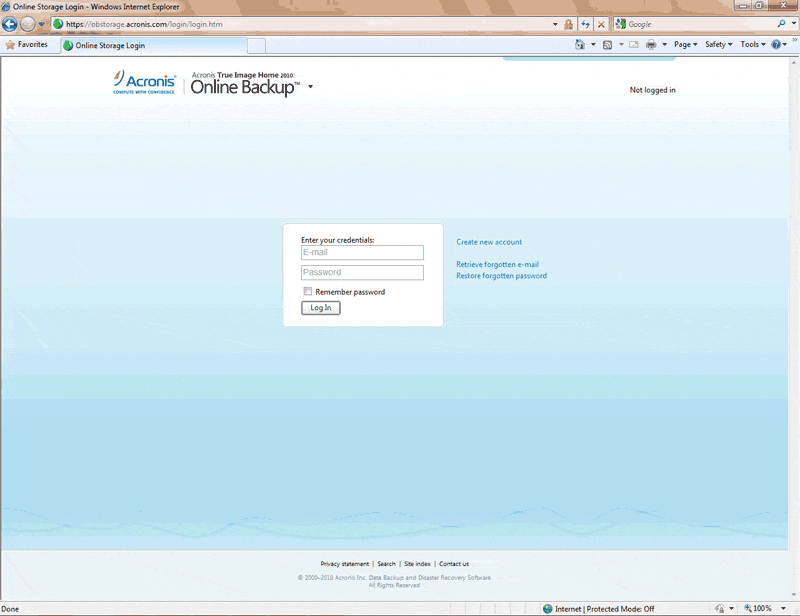Click the Search footer link
Screen dimensions: 800x616
(x=386, y=564)
